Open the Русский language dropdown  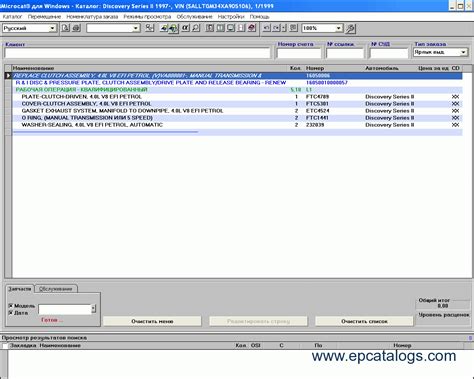click(x=52, y=28)
